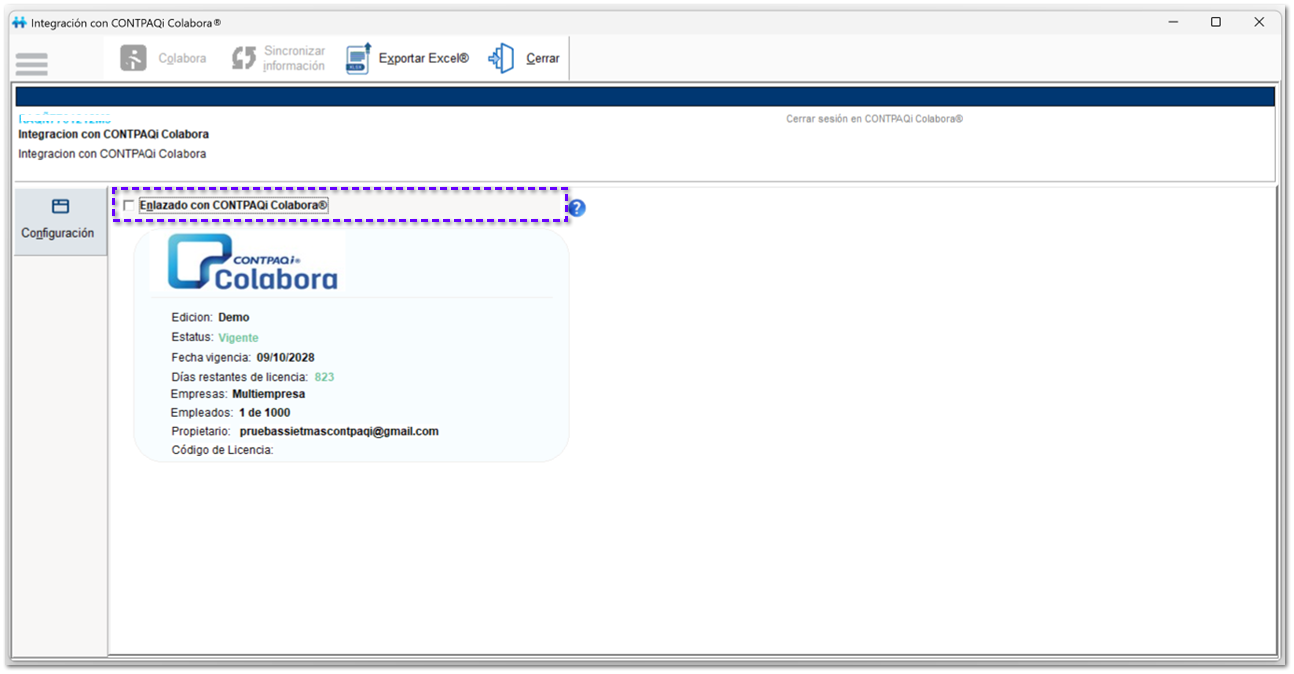Image resolution: width=1294 pixels, height=674 pixels.
Task: Click the Configuración panel icon
Action: click(60, 207)
